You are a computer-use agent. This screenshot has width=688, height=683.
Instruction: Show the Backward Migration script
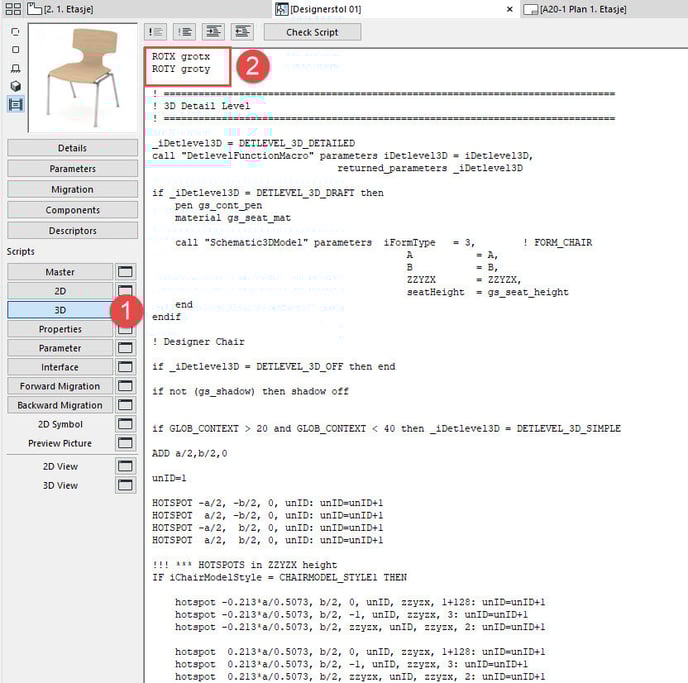(60, 405)
